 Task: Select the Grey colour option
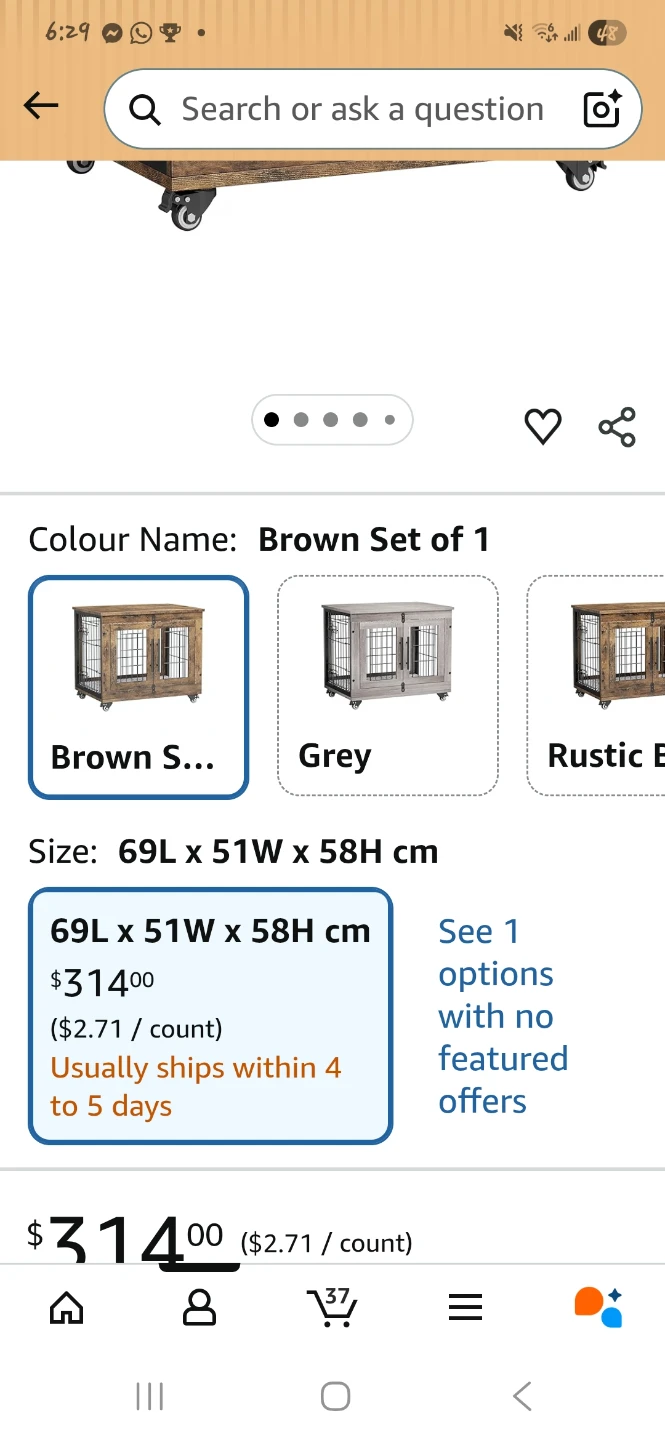tap(387, 686)
